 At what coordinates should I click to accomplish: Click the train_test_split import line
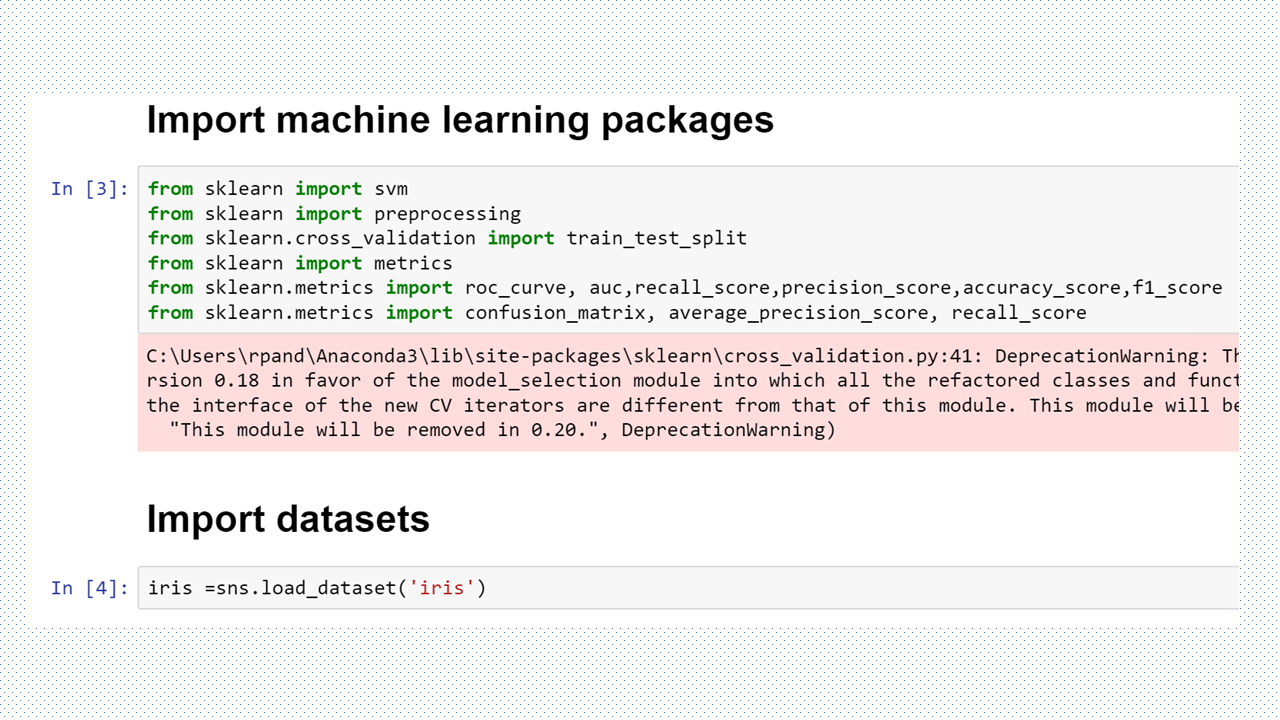[447, 238]
